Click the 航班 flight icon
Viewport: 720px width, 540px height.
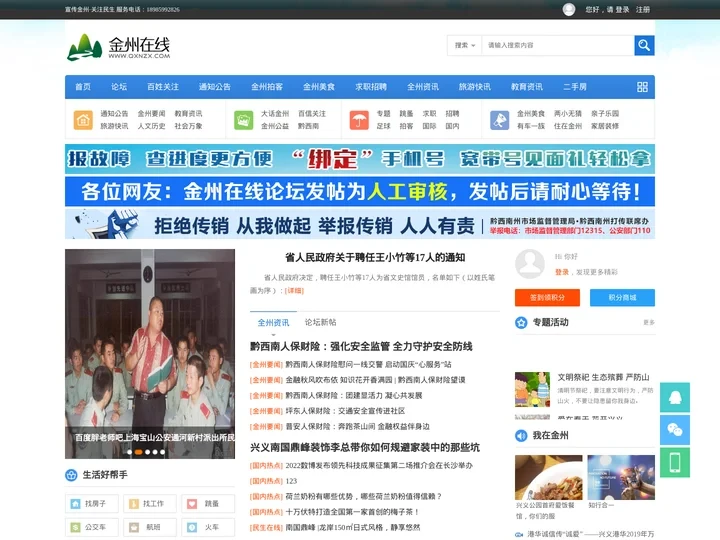134,527
